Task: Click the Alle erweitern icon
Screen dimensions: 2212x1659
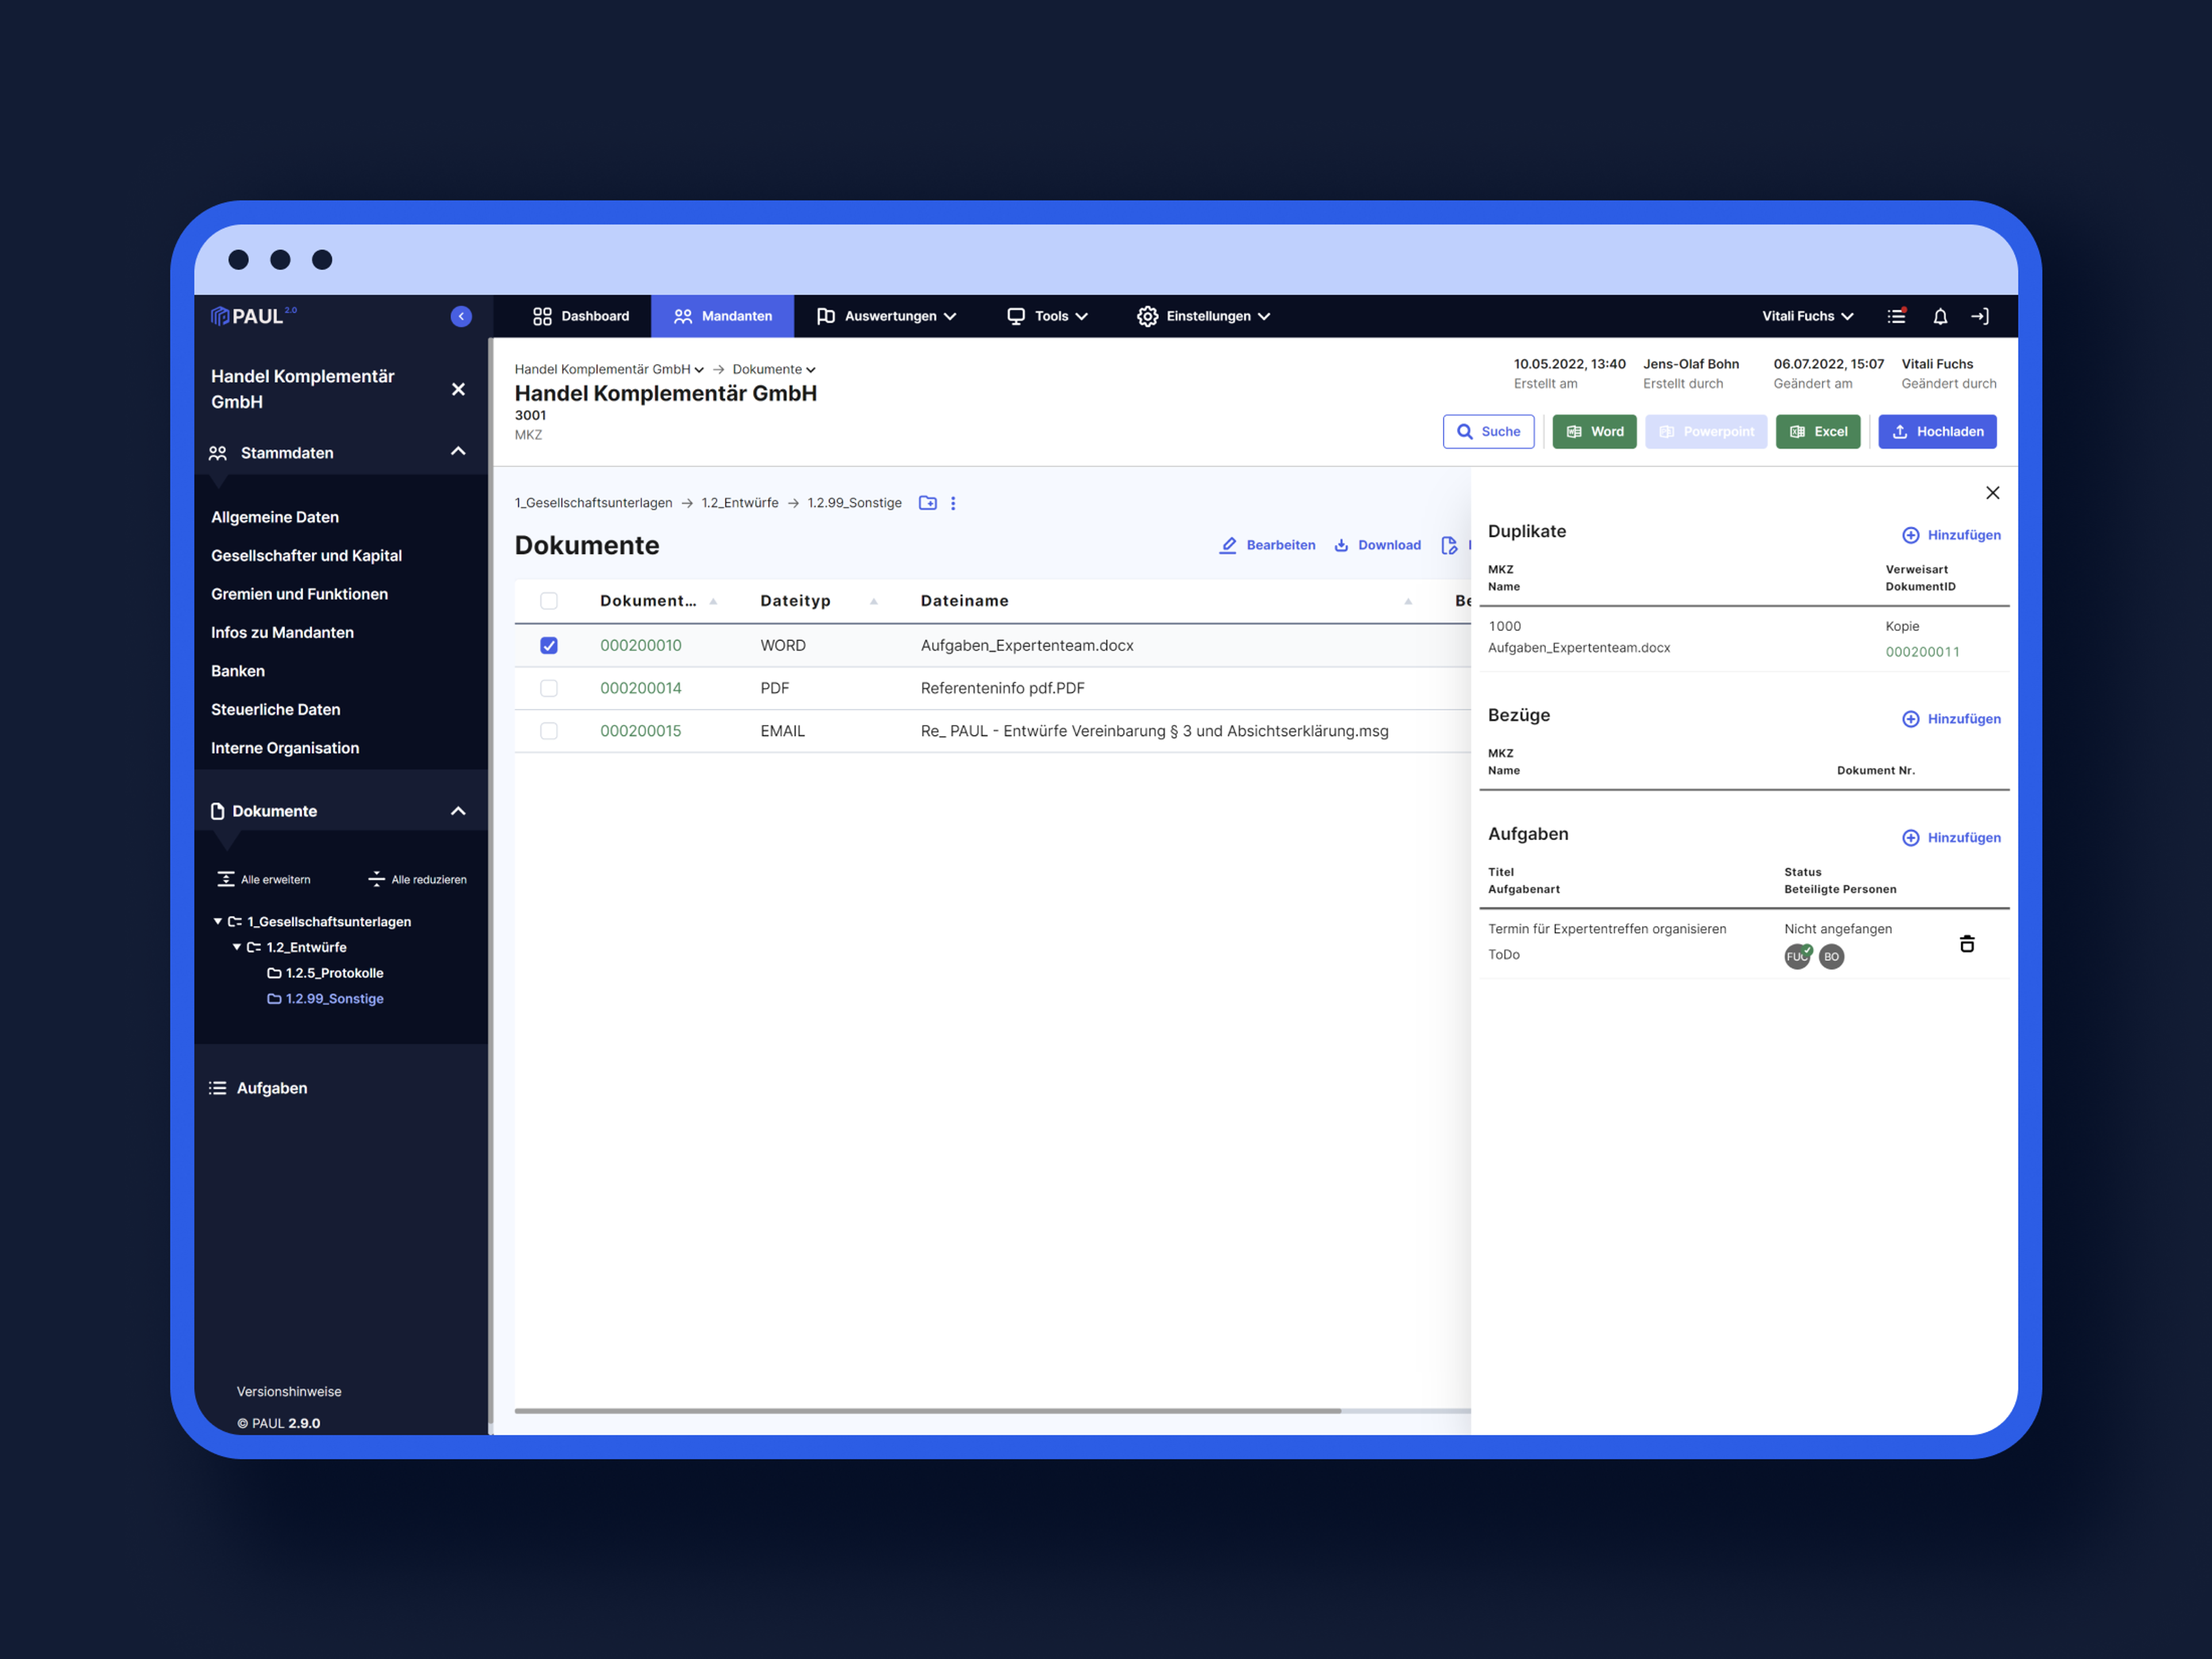Action: 226,879
